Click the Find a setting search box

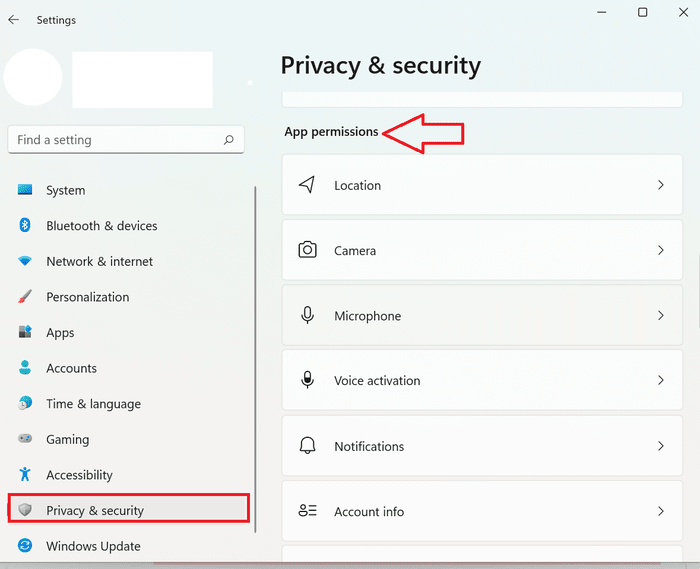(x=126, y=140)
